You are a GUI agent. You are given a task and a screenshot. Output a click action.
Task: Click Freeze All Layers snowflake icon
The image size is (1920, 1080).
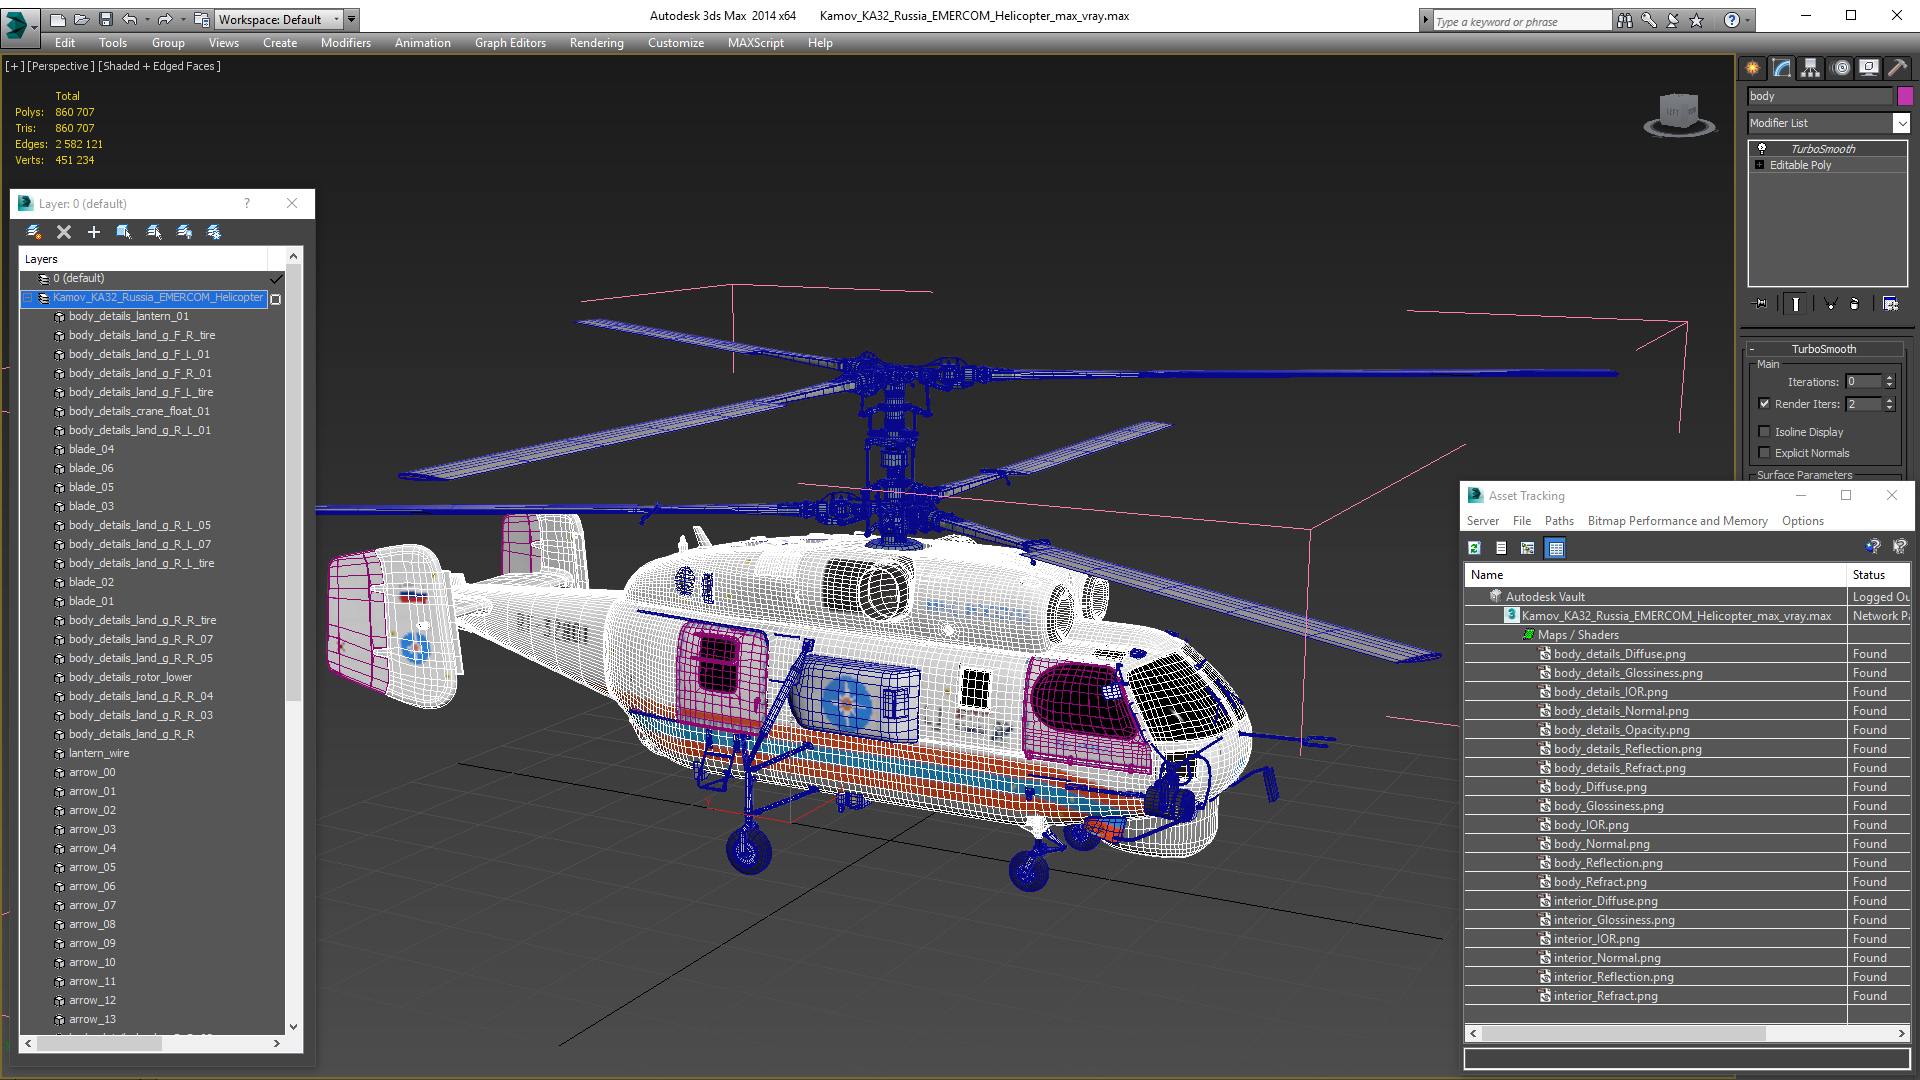[214, 232]
